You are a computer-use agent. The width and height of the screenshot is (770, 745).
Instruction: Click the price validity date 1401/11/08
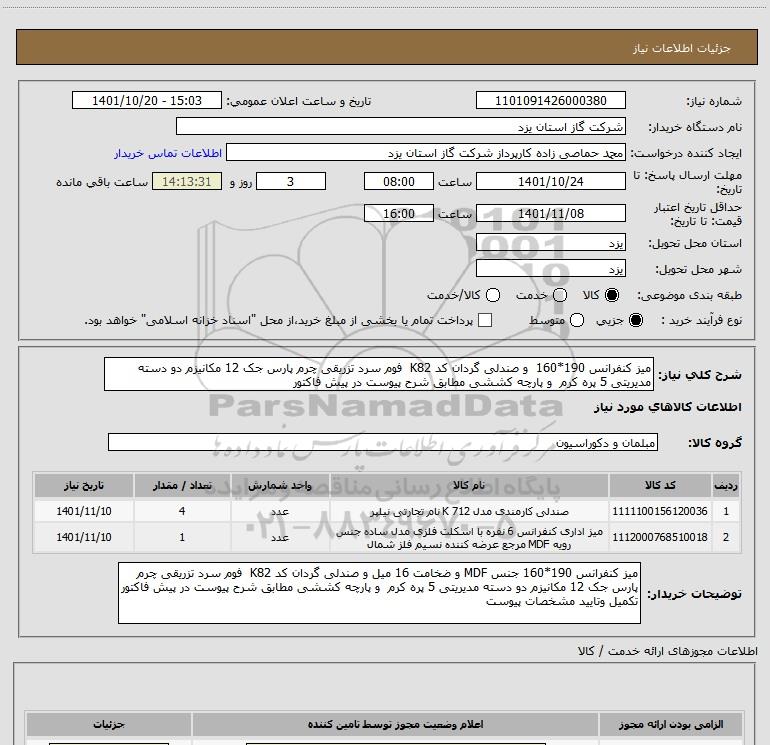(550, 213)
